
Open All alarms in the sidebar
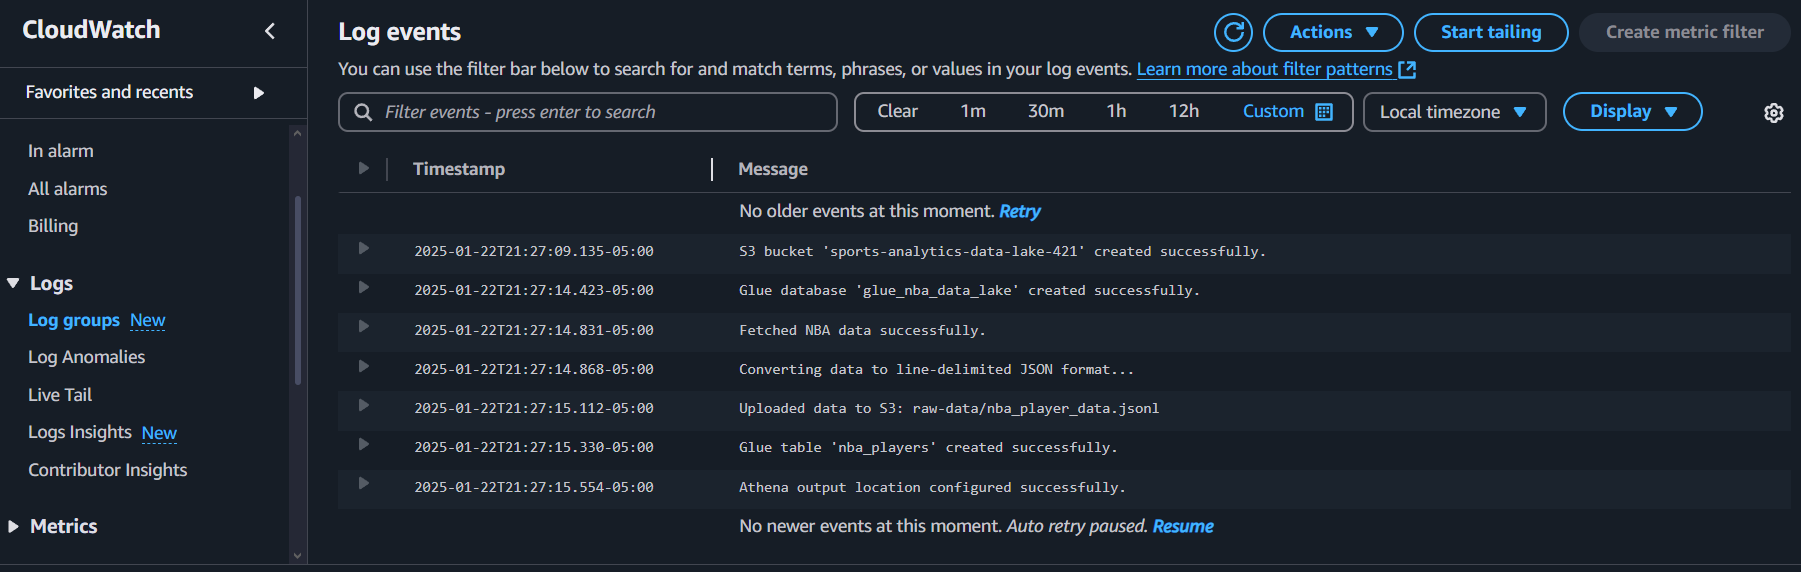tap(68, 189)
